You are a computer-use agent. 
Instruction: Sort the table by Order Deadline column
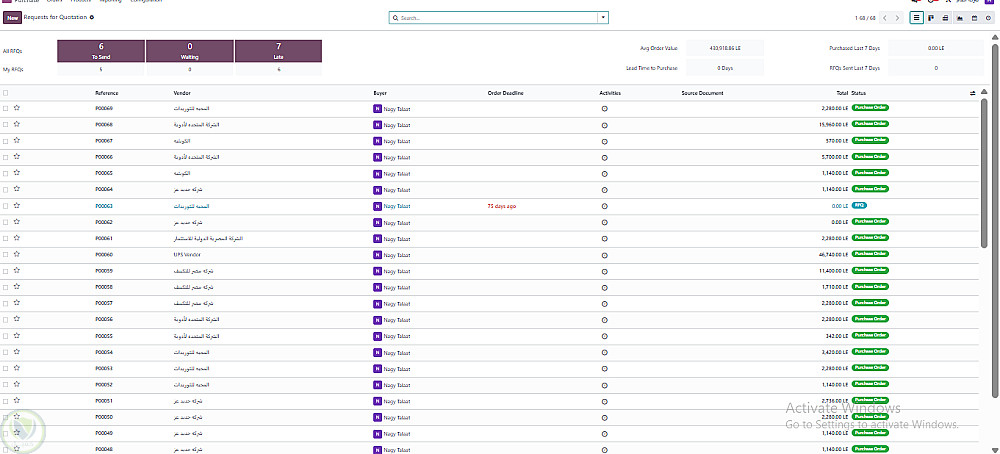point(506,93)
